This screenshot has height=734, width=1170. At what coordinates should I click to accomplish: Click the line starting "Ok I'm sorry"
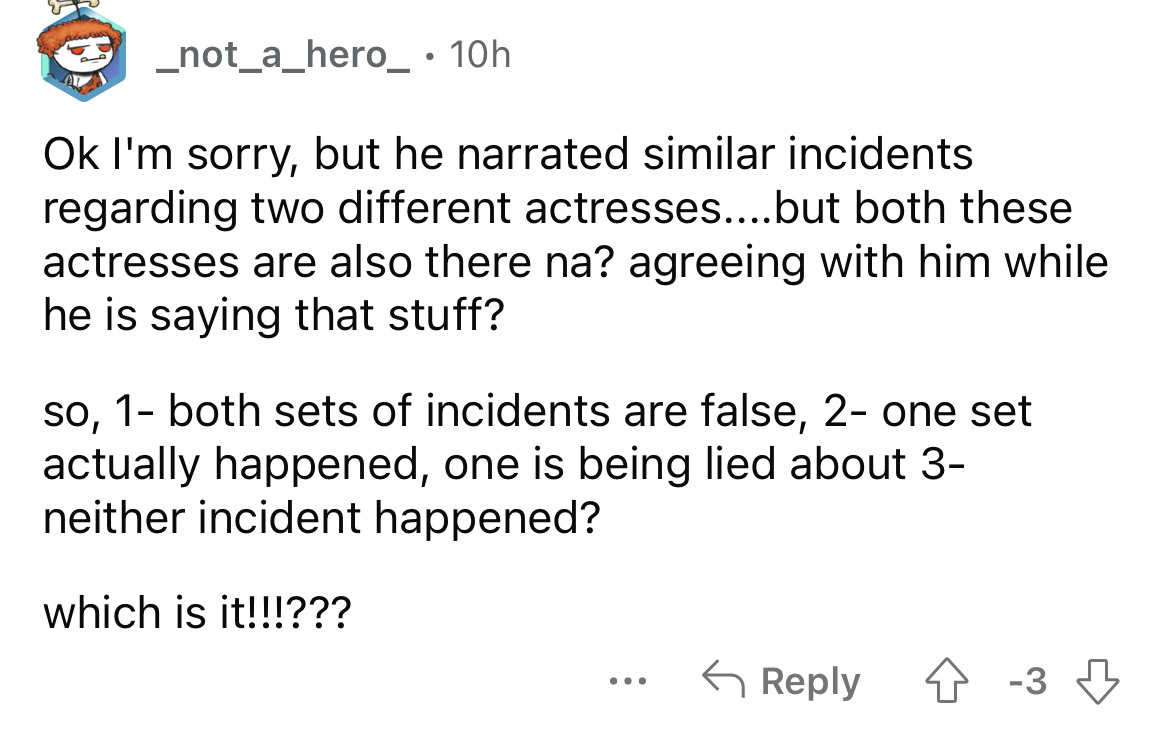pos(507,155)
